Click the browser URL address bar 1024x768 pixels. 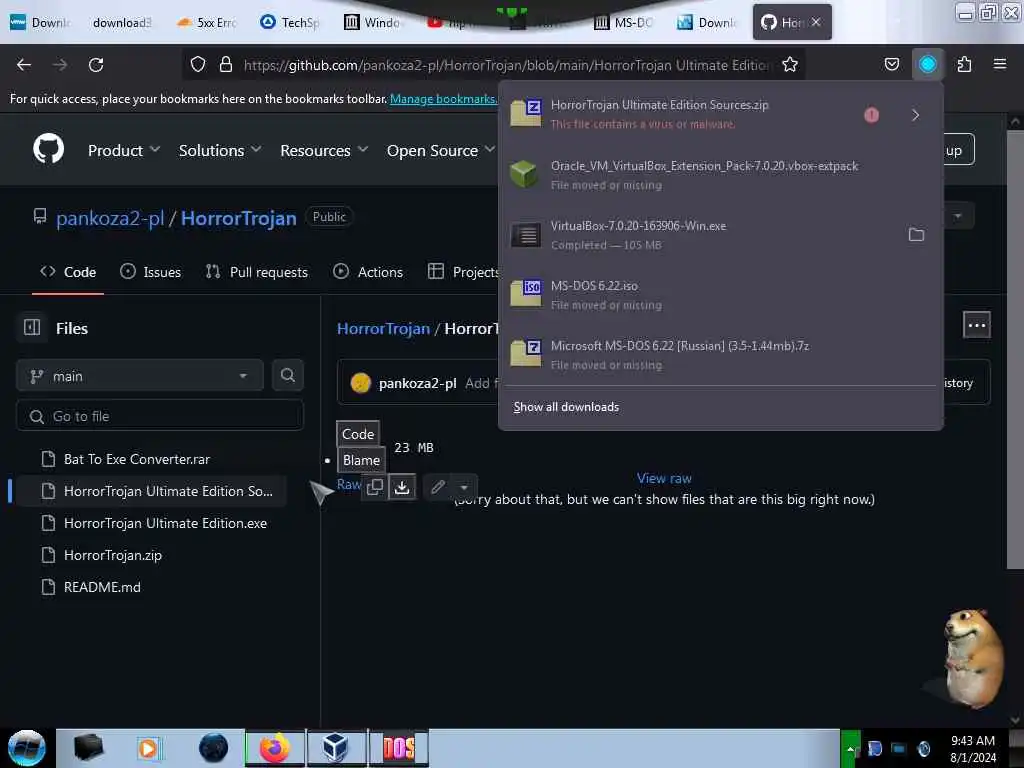[x=506, y=65]
